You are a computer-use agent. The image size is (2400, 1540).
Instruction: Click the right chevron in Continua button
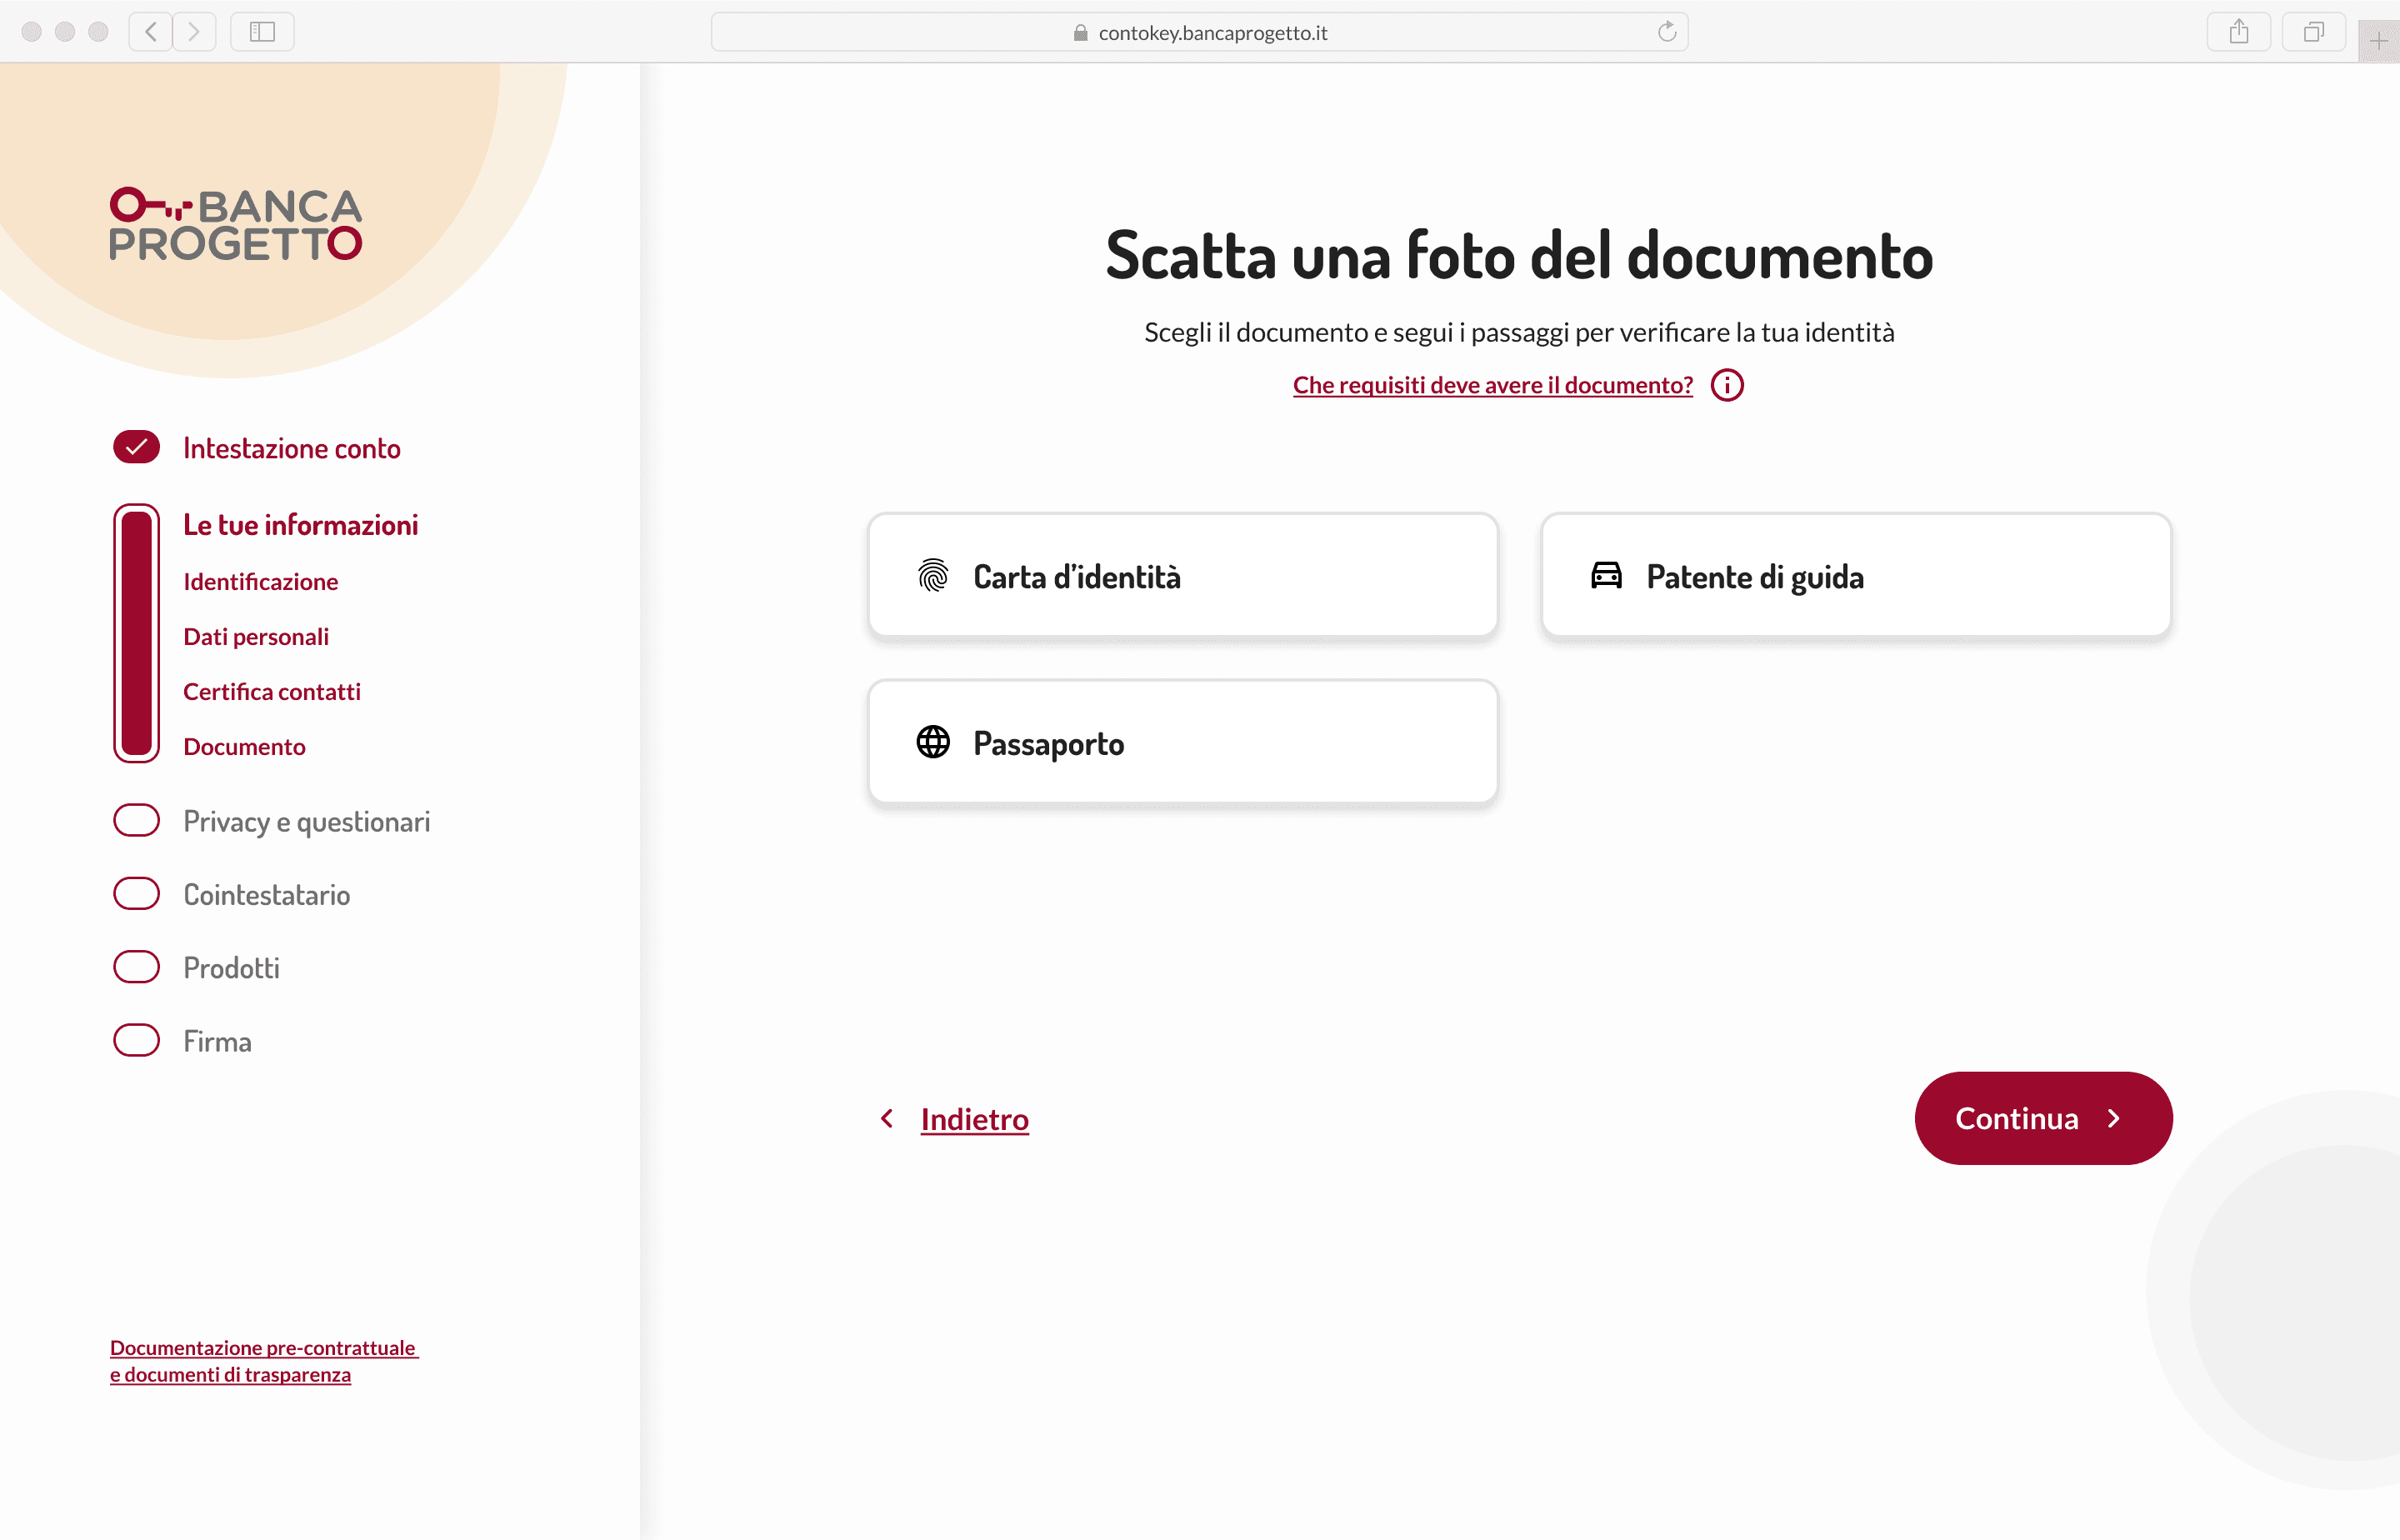2114,1118
